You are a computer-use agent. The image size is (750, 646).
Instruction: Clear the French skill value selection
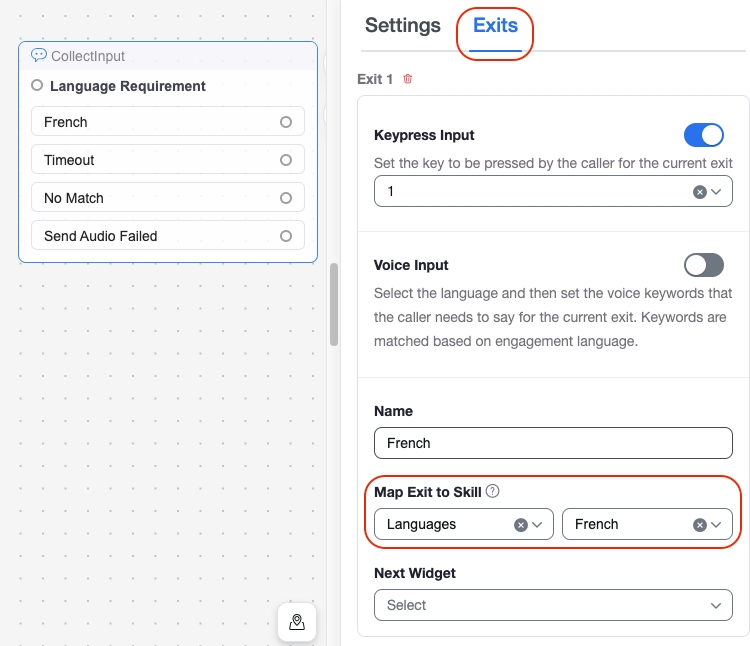(x=700, y=524)
